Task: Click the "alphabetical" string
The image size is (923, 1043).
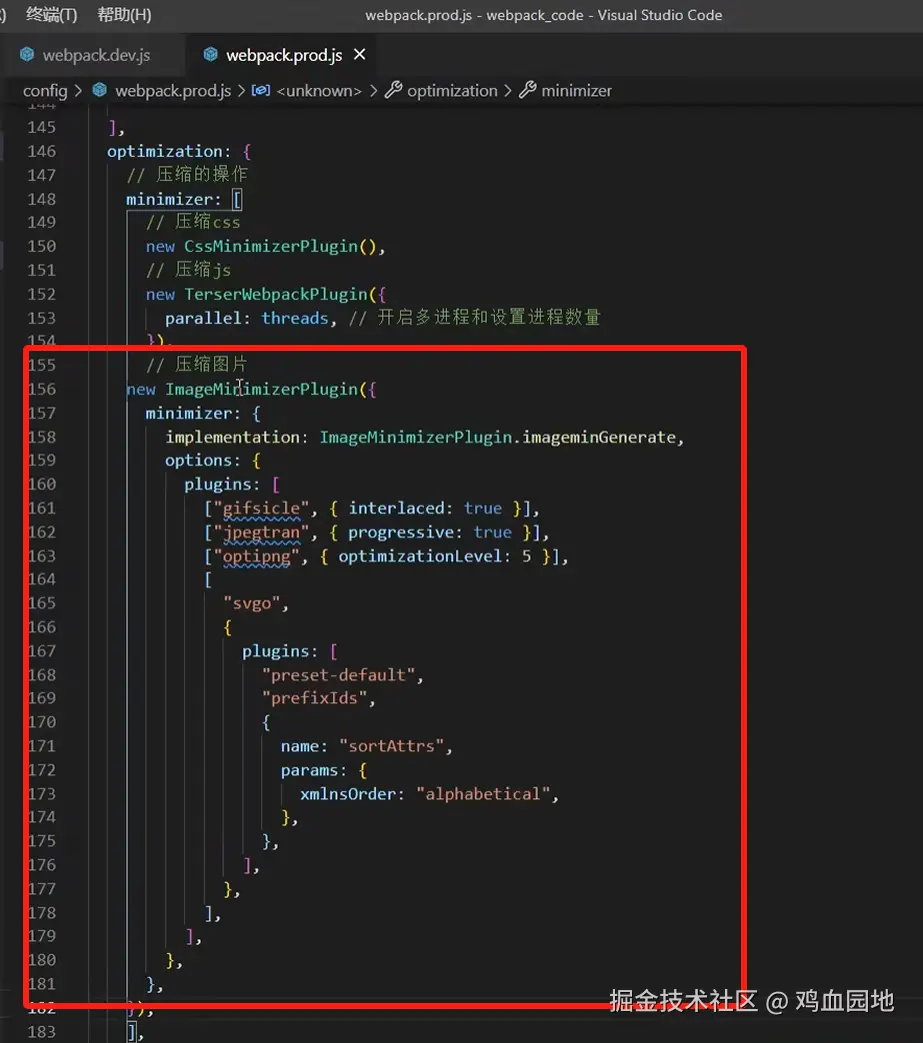Action: 483,794
